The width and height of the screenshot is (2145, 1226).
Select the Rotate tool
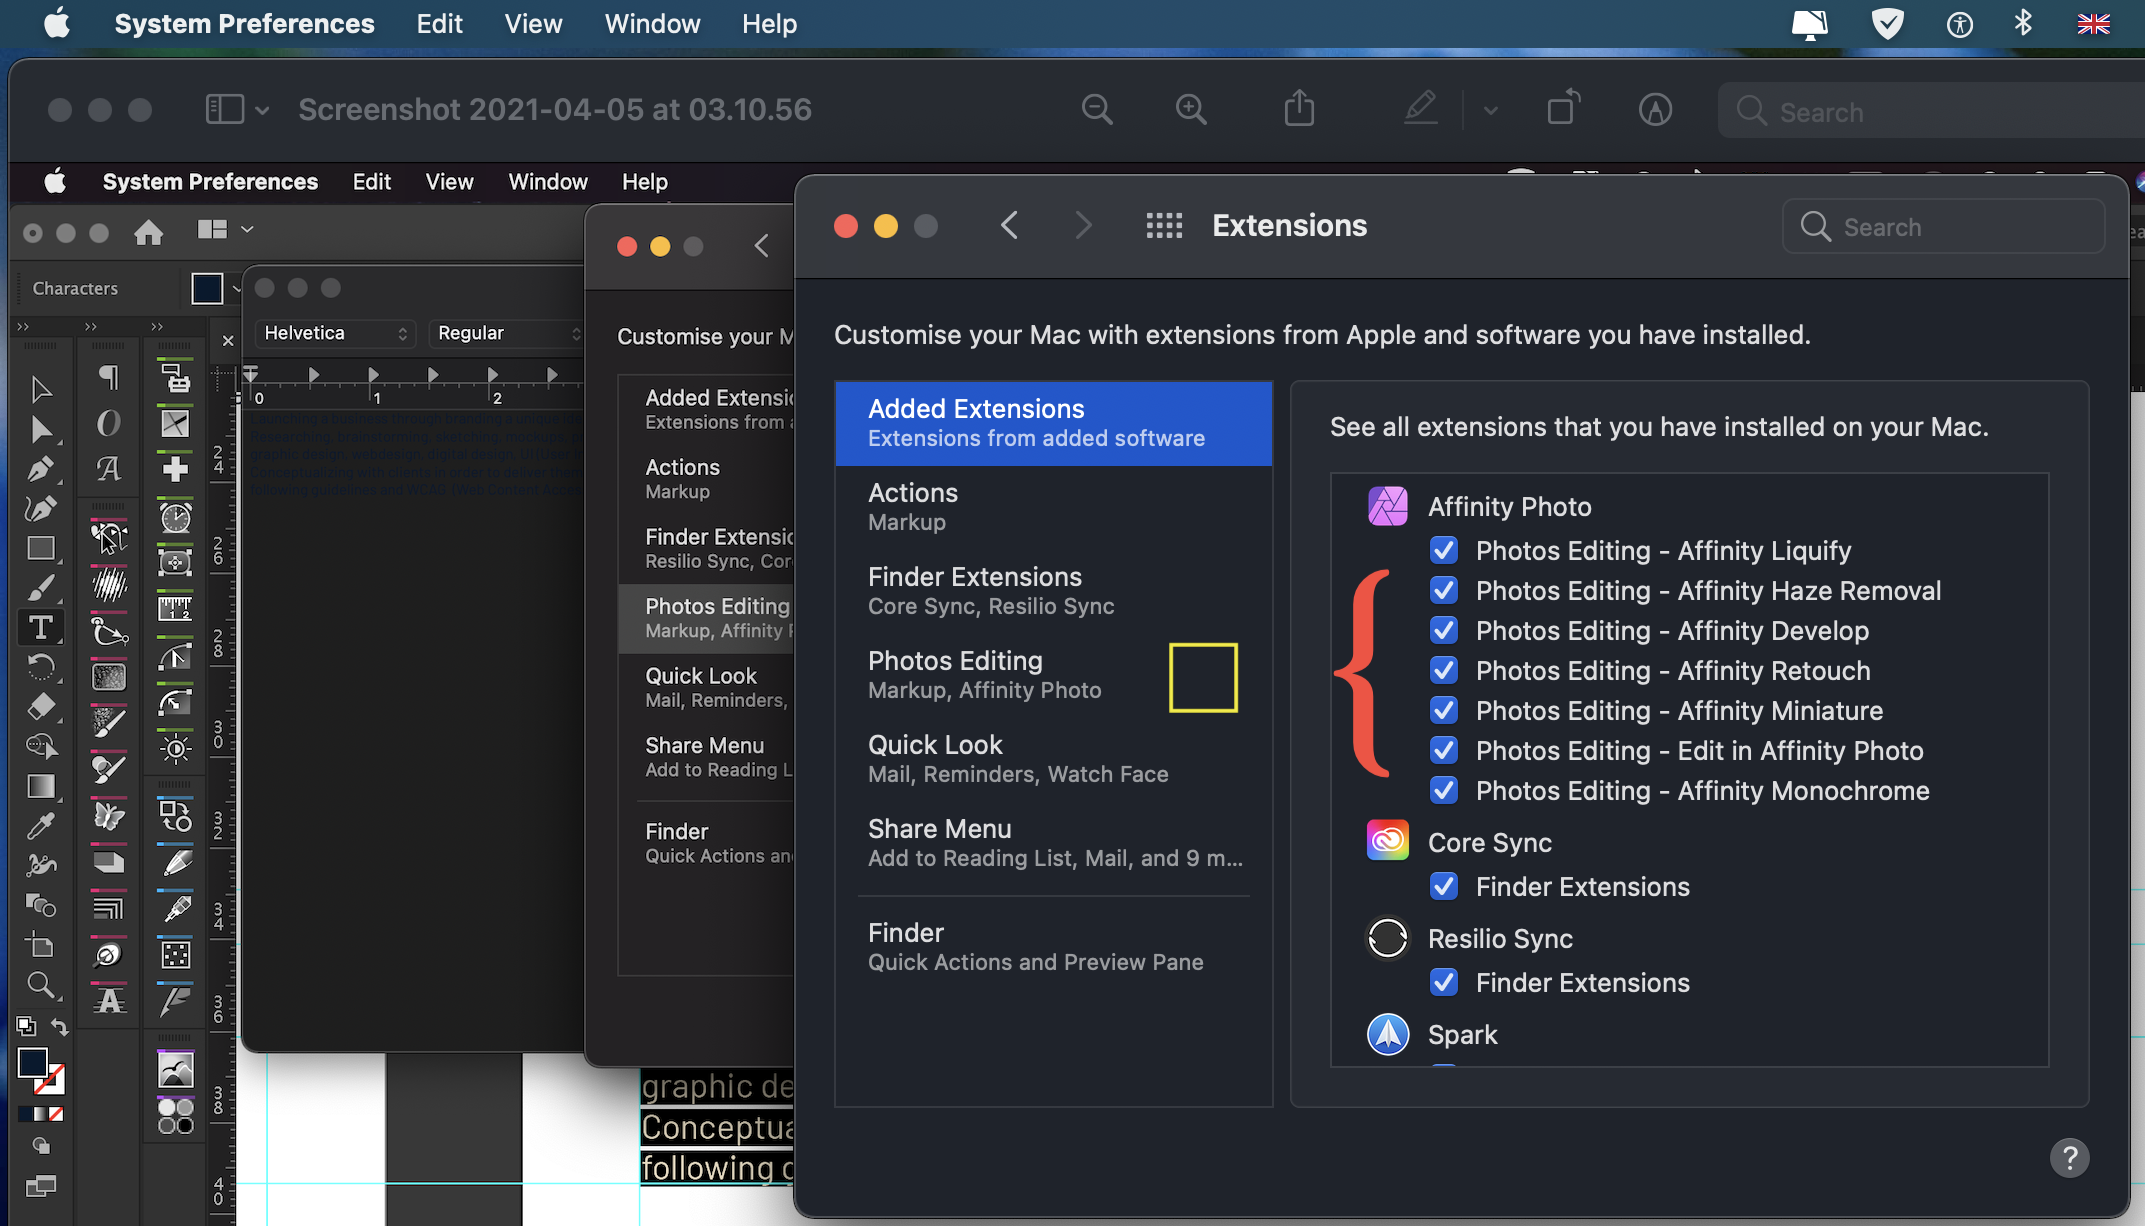(41, 667)
